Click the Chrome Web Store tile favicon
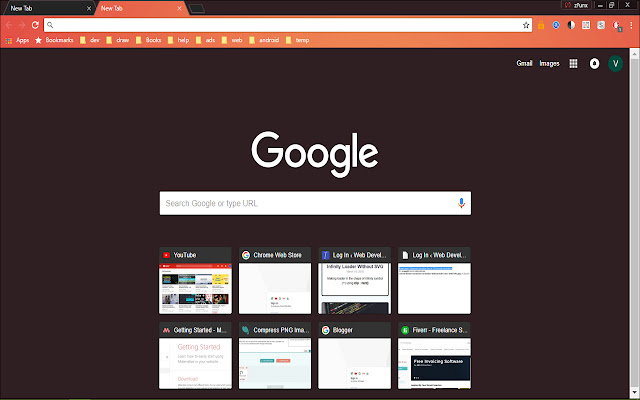 tap(246, 255)
